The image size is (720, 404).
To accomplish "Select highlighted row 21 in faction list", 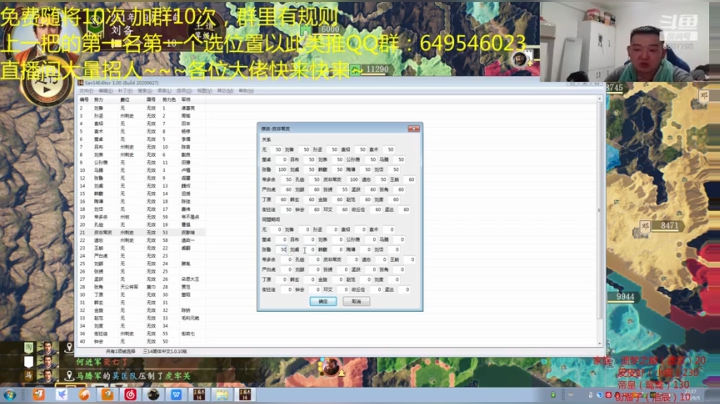I will (141, 232).
